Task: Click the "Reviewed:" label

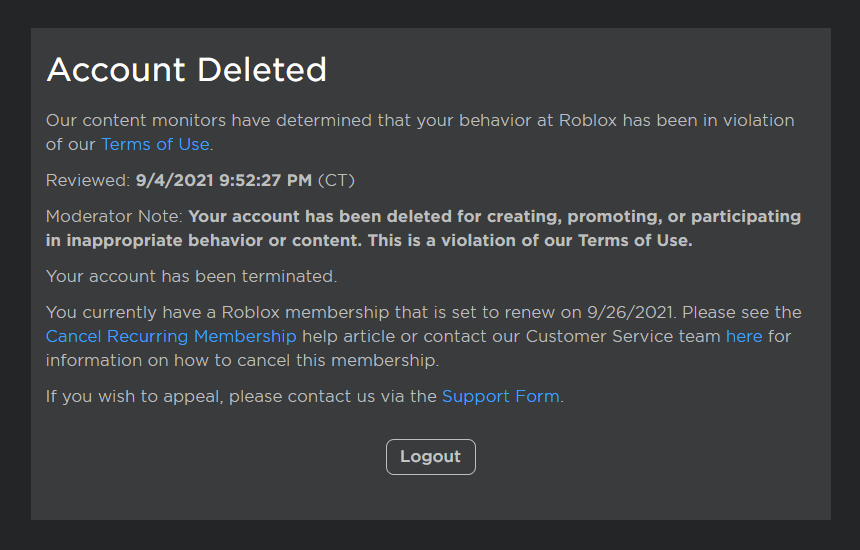Action: (x=88, y=181)
